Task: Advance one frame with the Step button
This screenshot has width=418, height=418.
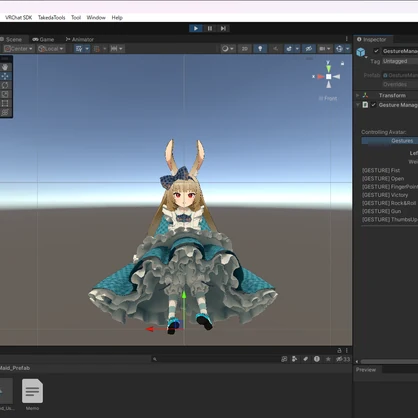Action: pyautogui.click(x=223, y=28)
